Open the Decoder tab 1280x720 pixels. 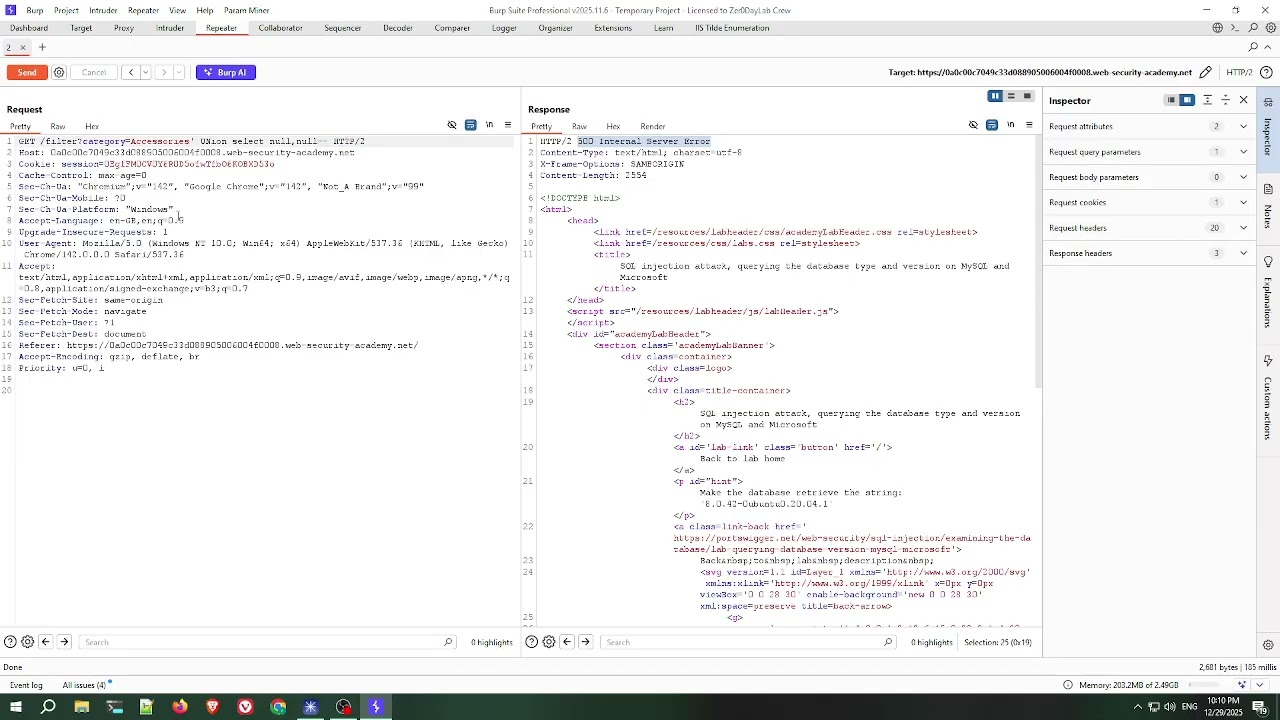398,28
